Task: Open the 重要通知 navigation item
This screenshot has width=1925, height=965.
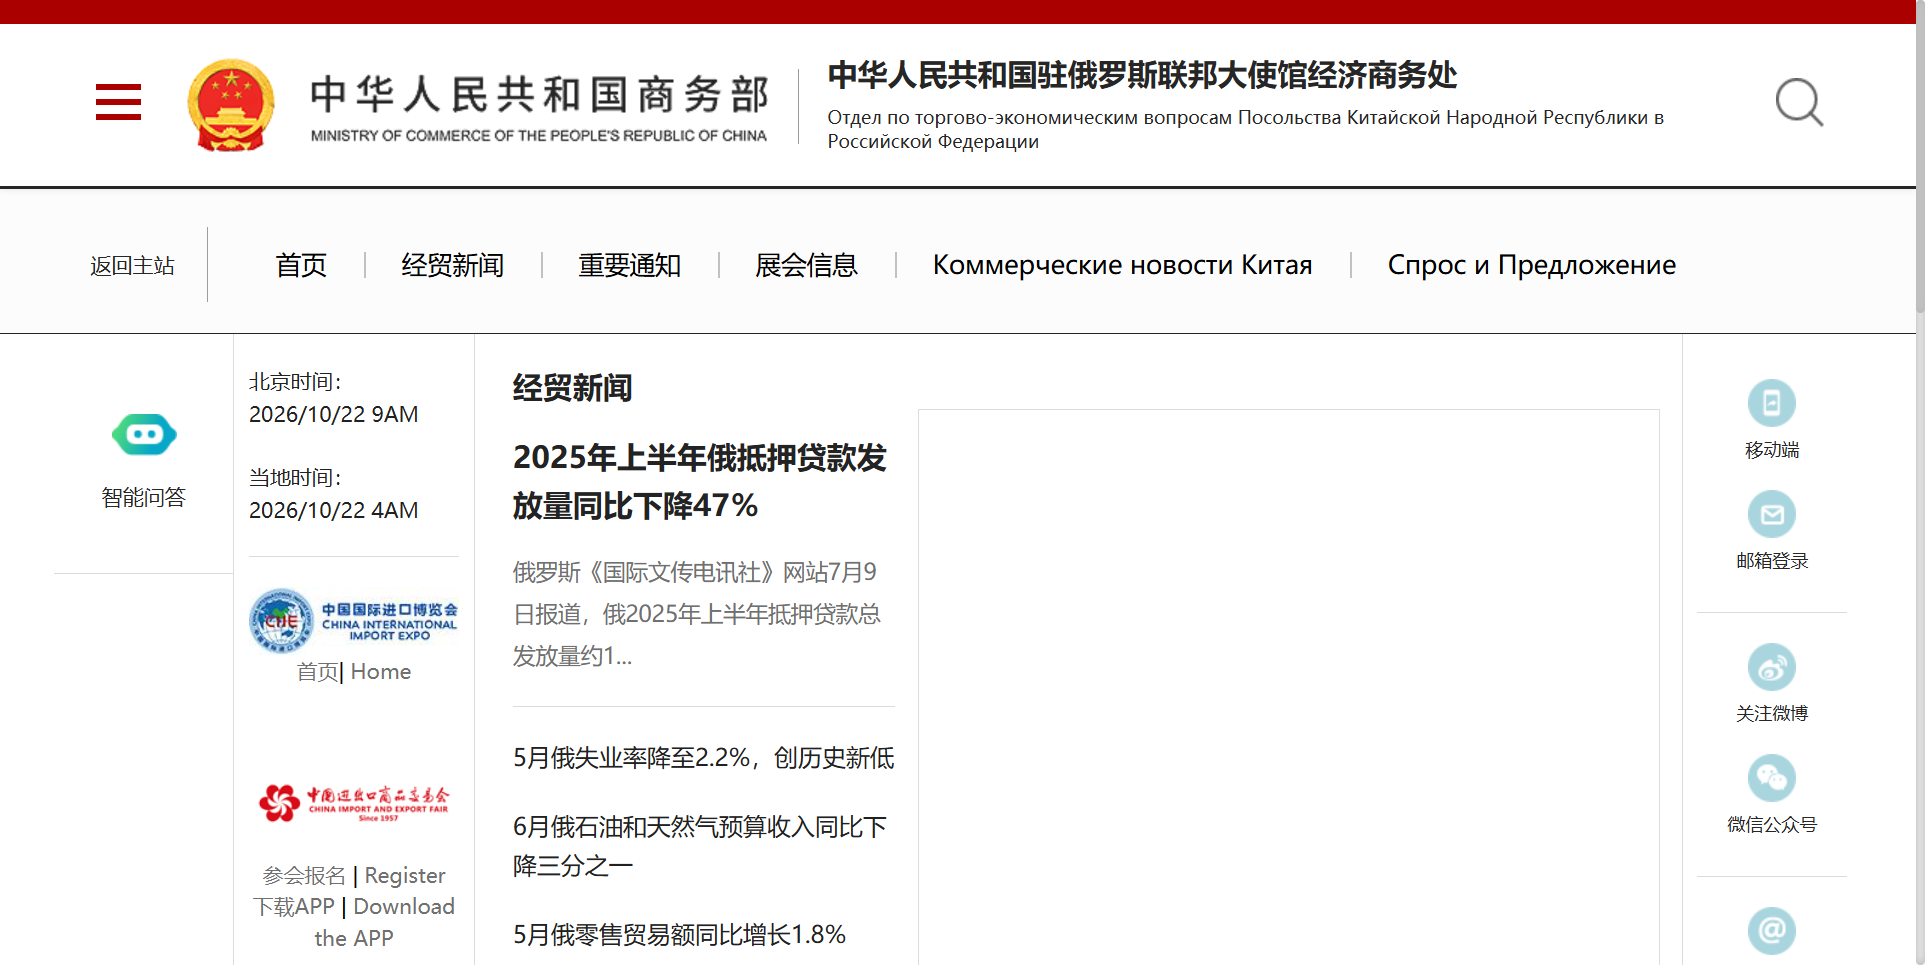Action: point(629,265)
